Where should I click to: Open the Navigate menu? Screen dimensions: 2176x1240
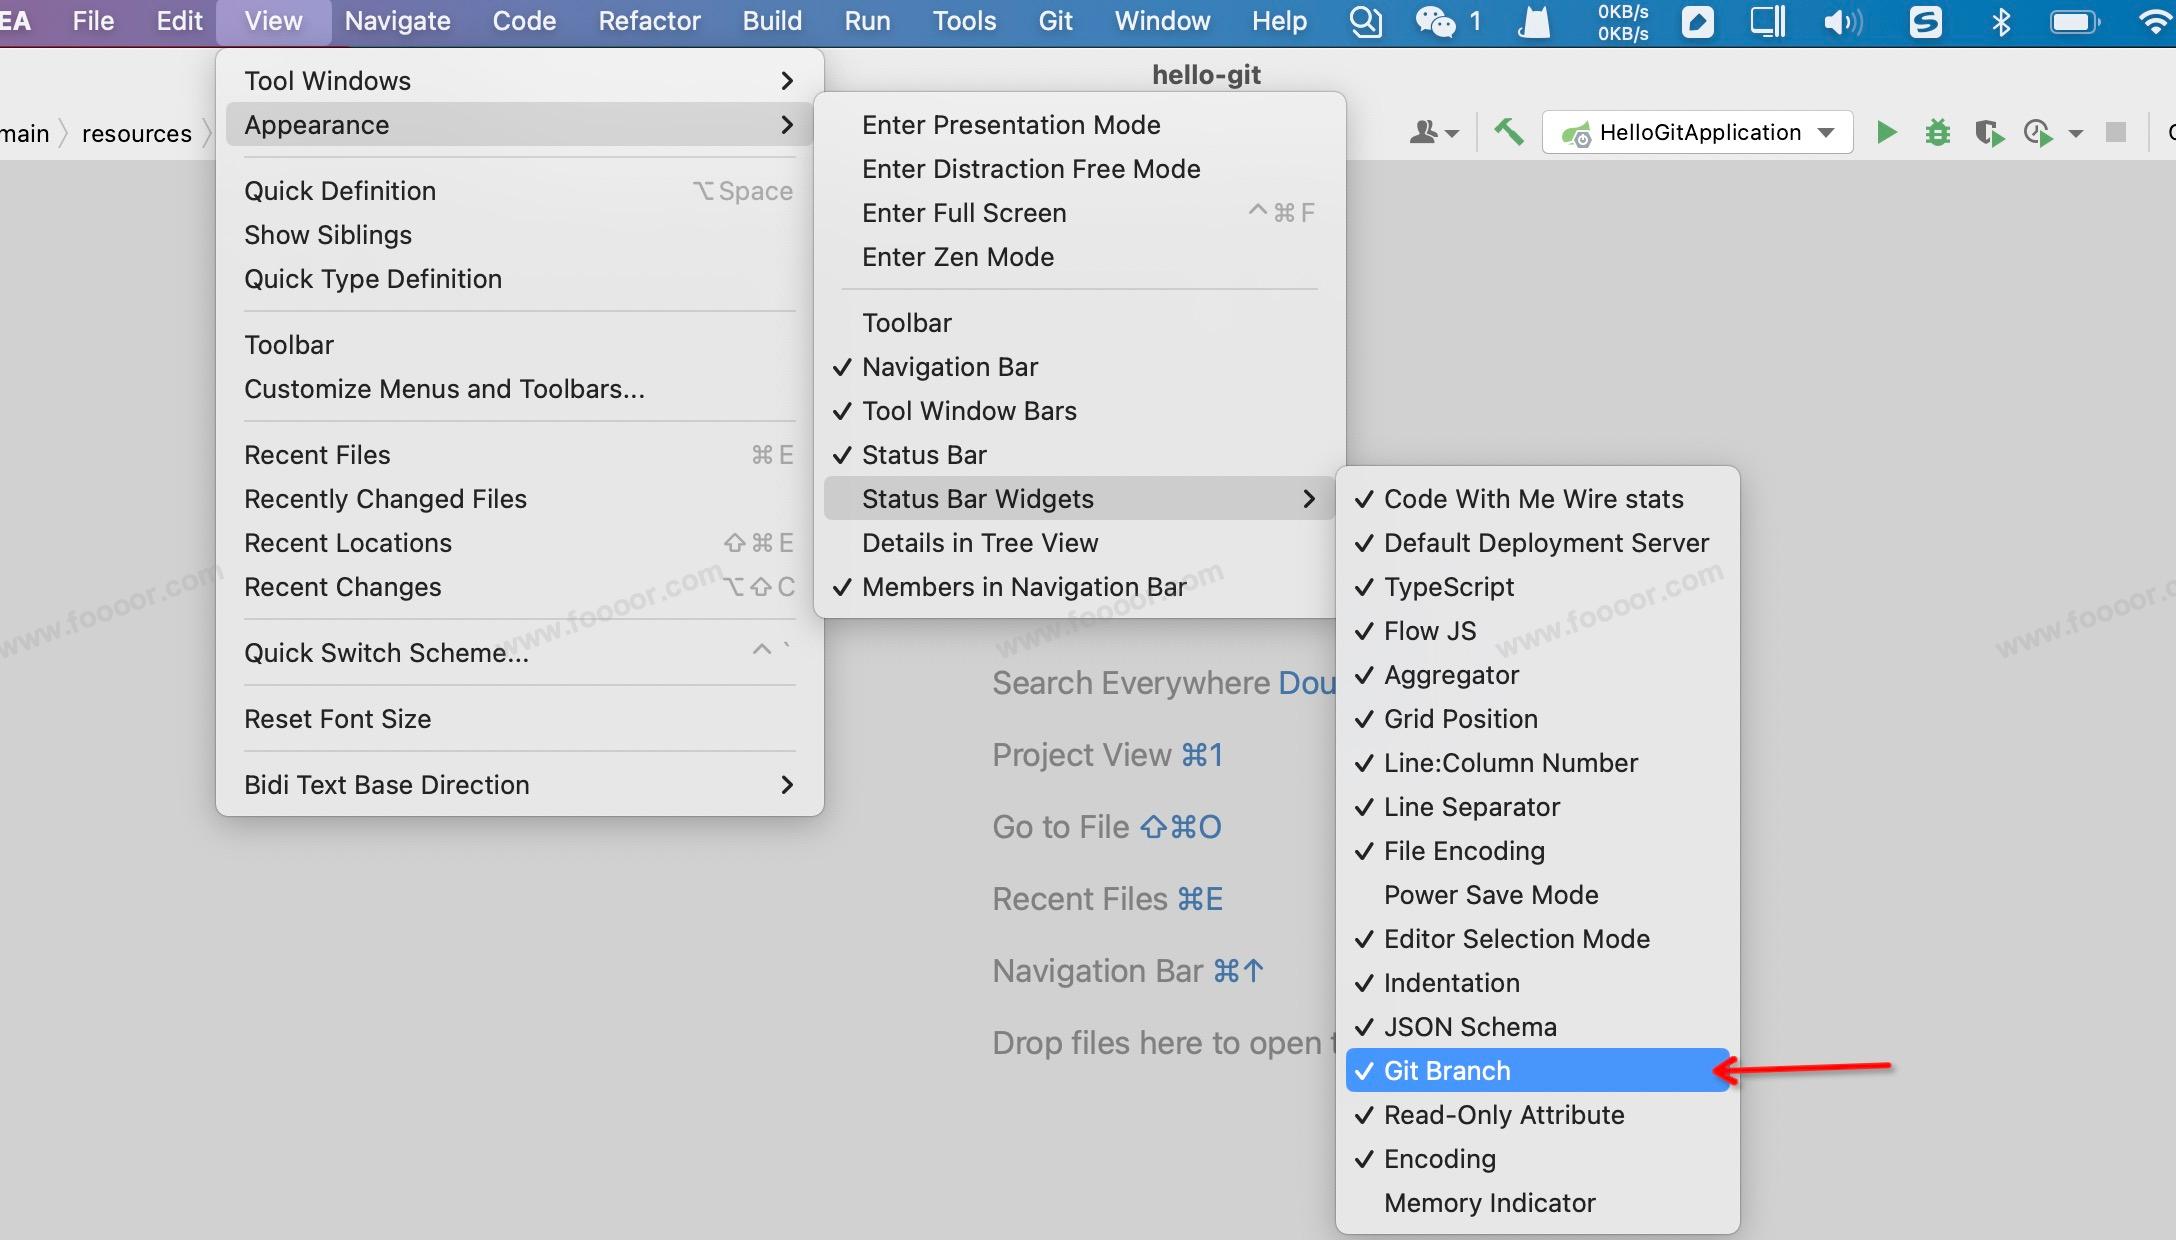pyautogui.click(x=397, y=21)
